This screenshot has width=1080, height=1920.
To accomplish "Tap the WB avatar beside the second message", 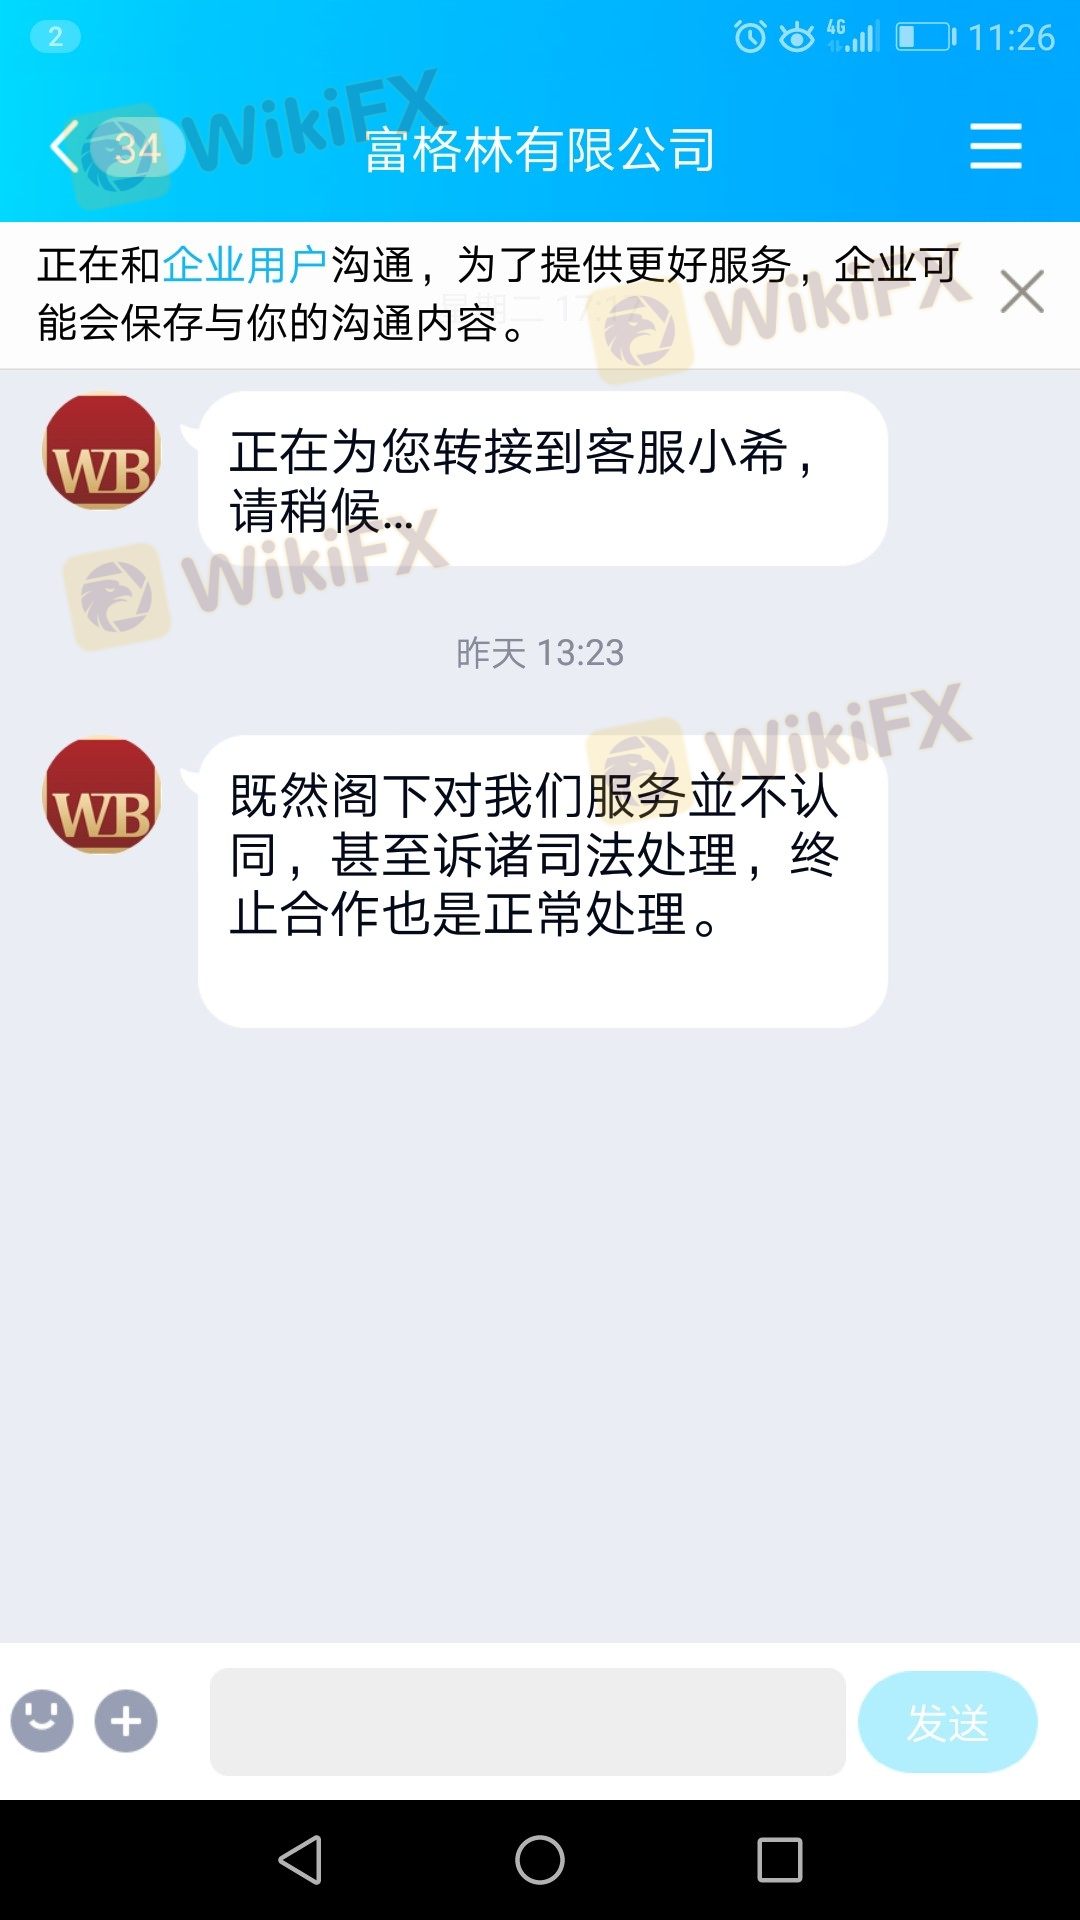I will 102,795.
